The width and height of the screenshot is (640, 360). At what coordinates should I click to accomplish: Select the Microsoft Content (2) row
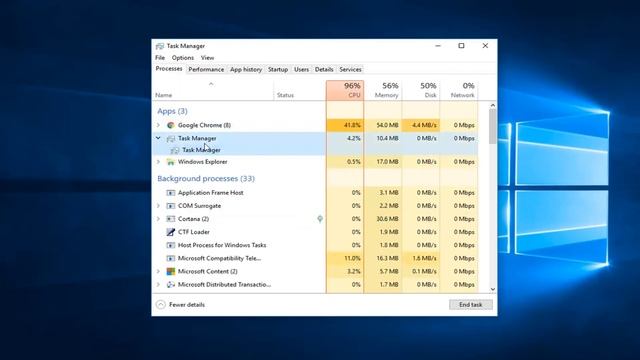[315, 271]
